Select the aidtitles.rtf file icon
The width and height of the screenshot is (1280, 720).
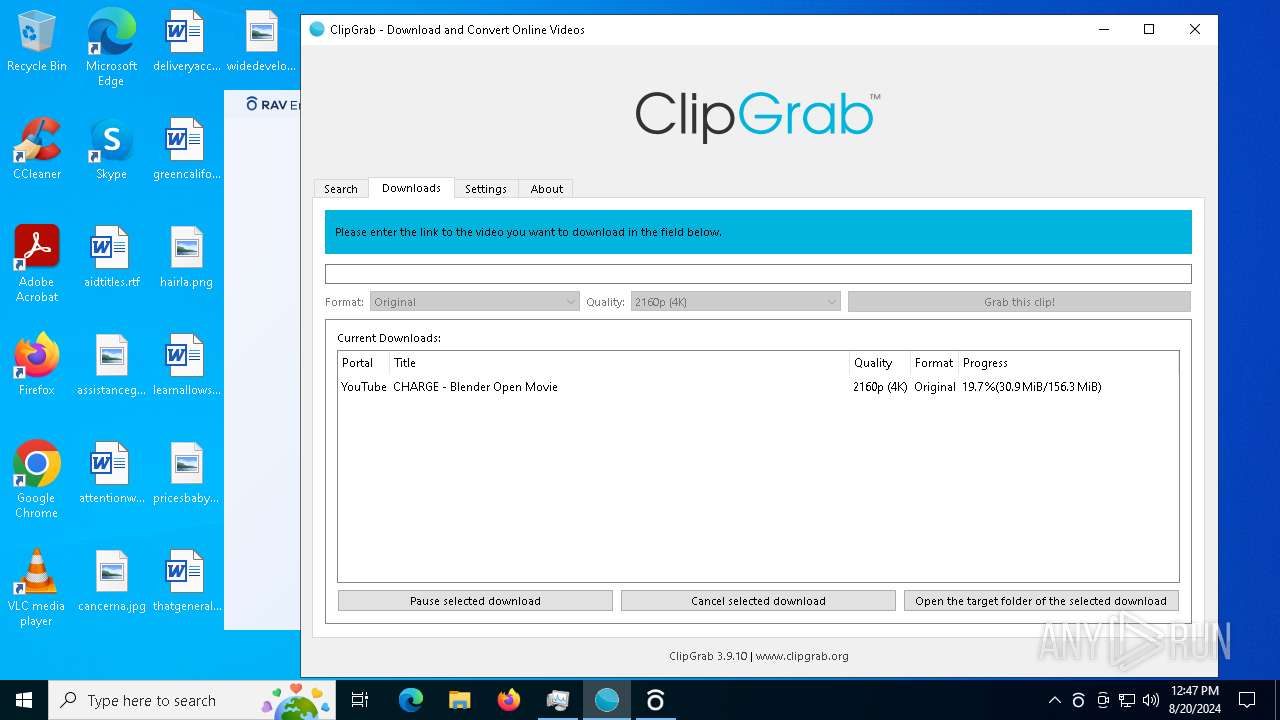pos(111,258)
